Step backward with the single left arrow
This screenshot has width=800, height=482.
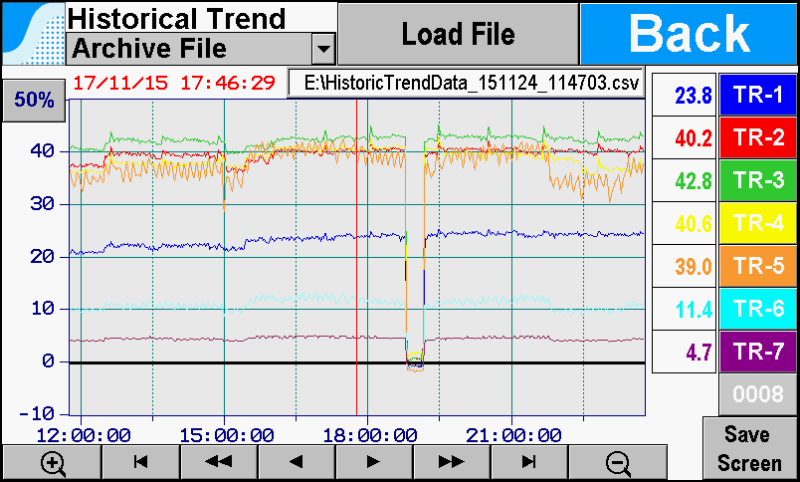coord(296,462)
